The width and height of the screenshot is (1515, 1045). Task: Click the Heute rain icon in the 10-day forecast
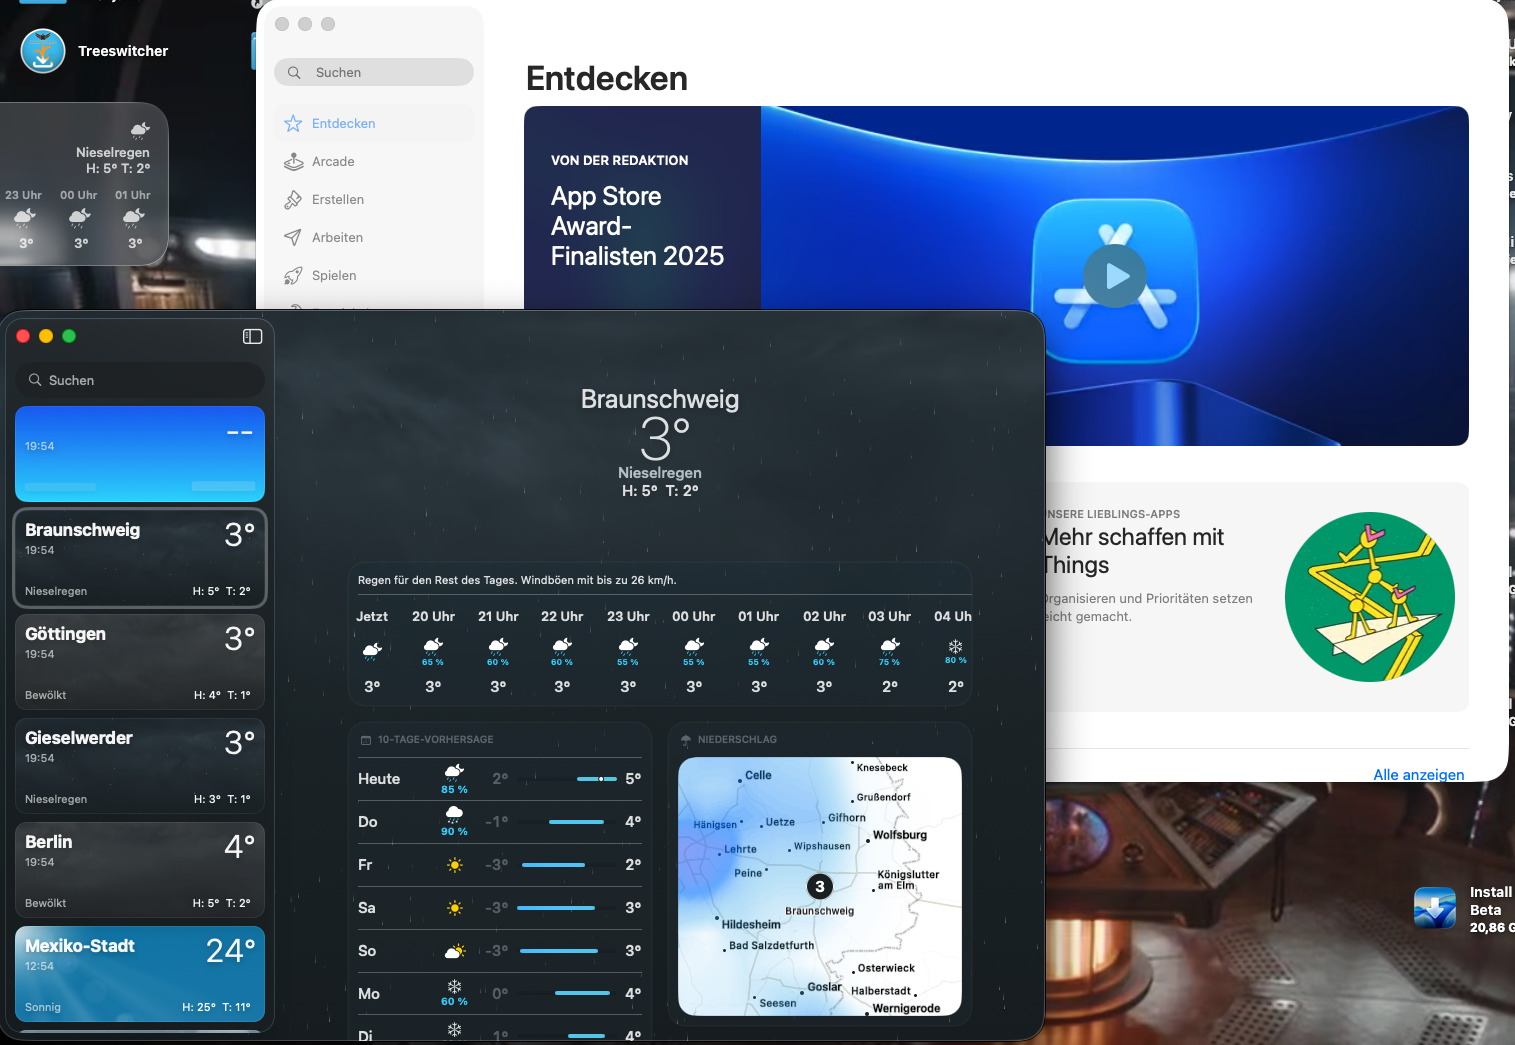point(454,771)
